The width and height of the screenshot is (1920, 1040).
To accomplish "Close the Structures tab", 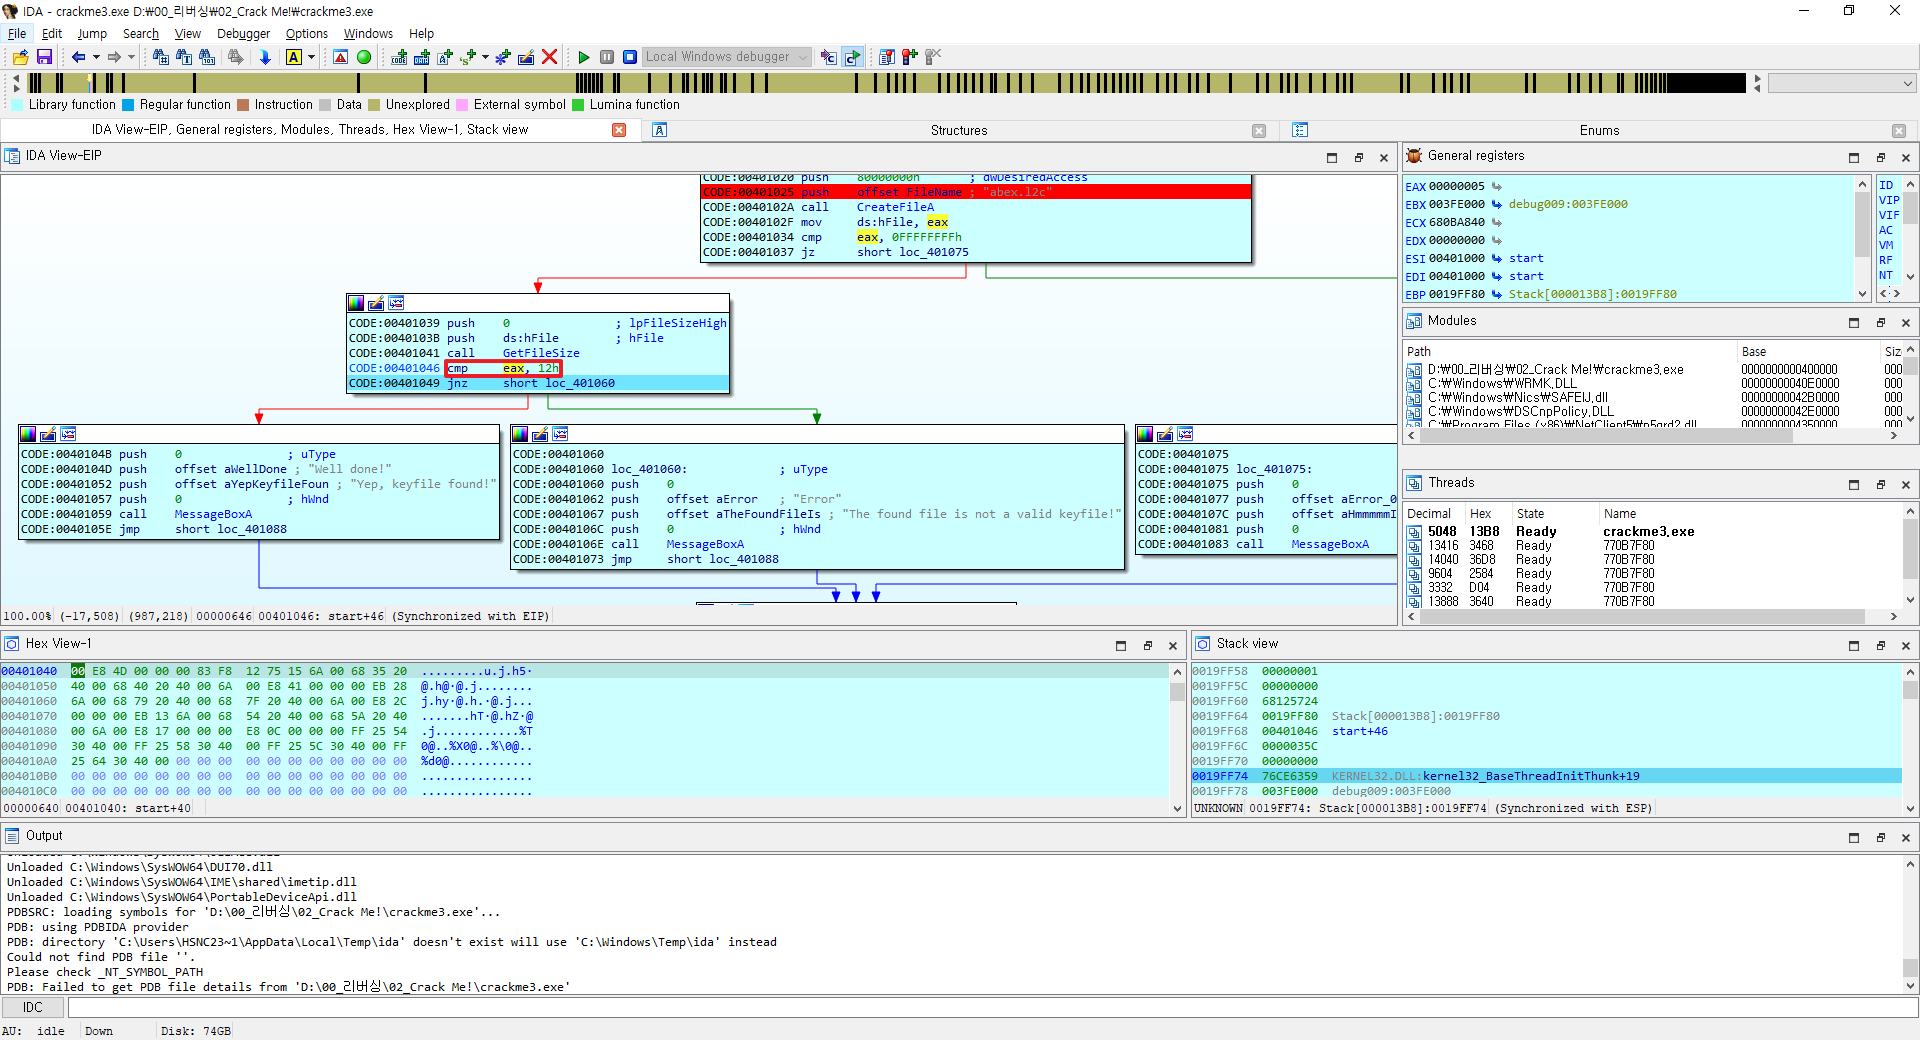I will pyautogui.click(x=1259, y=131).
